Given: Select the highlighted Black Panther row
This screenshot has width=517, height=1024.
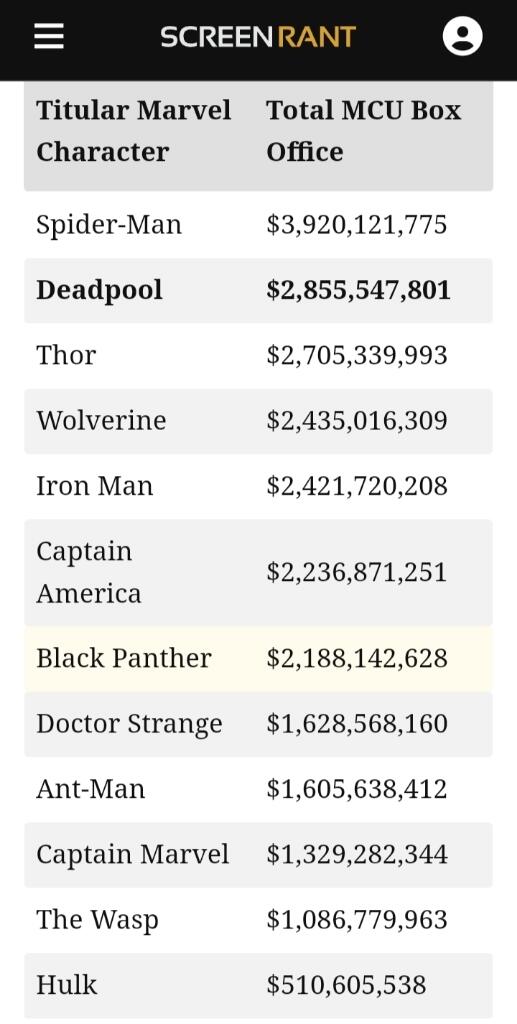Looking at the screenshot, I should click(258, 658).
